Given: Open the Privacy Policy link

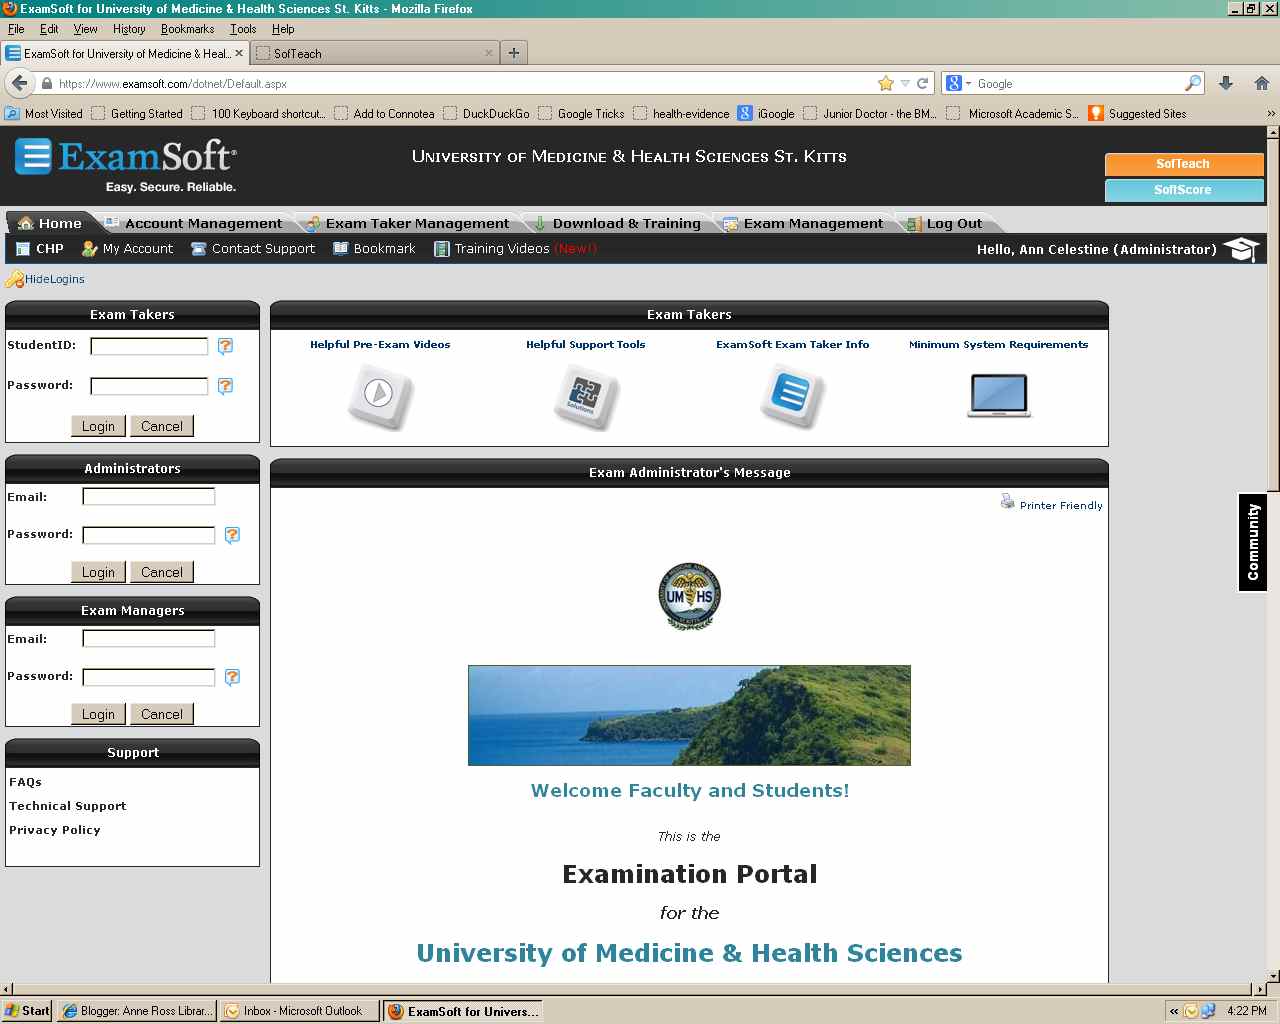Looking at the screenshot, I should [55, 830].
